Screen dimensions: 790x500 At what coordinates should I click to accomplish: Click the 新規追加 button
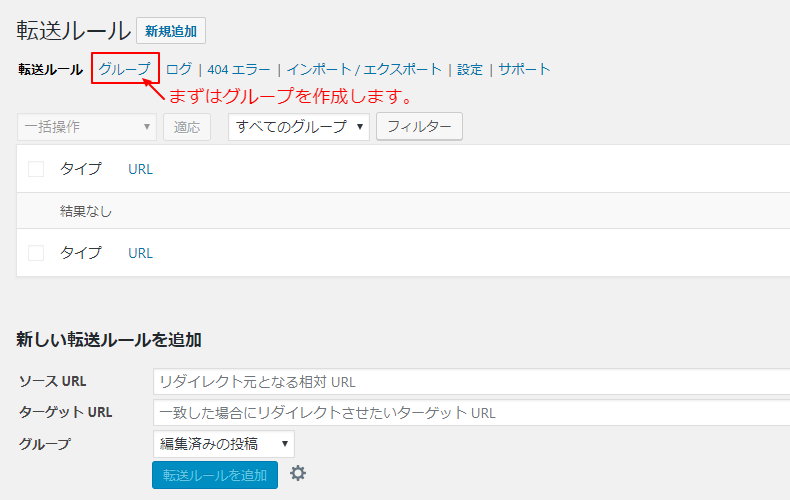(x=171, y=31)
